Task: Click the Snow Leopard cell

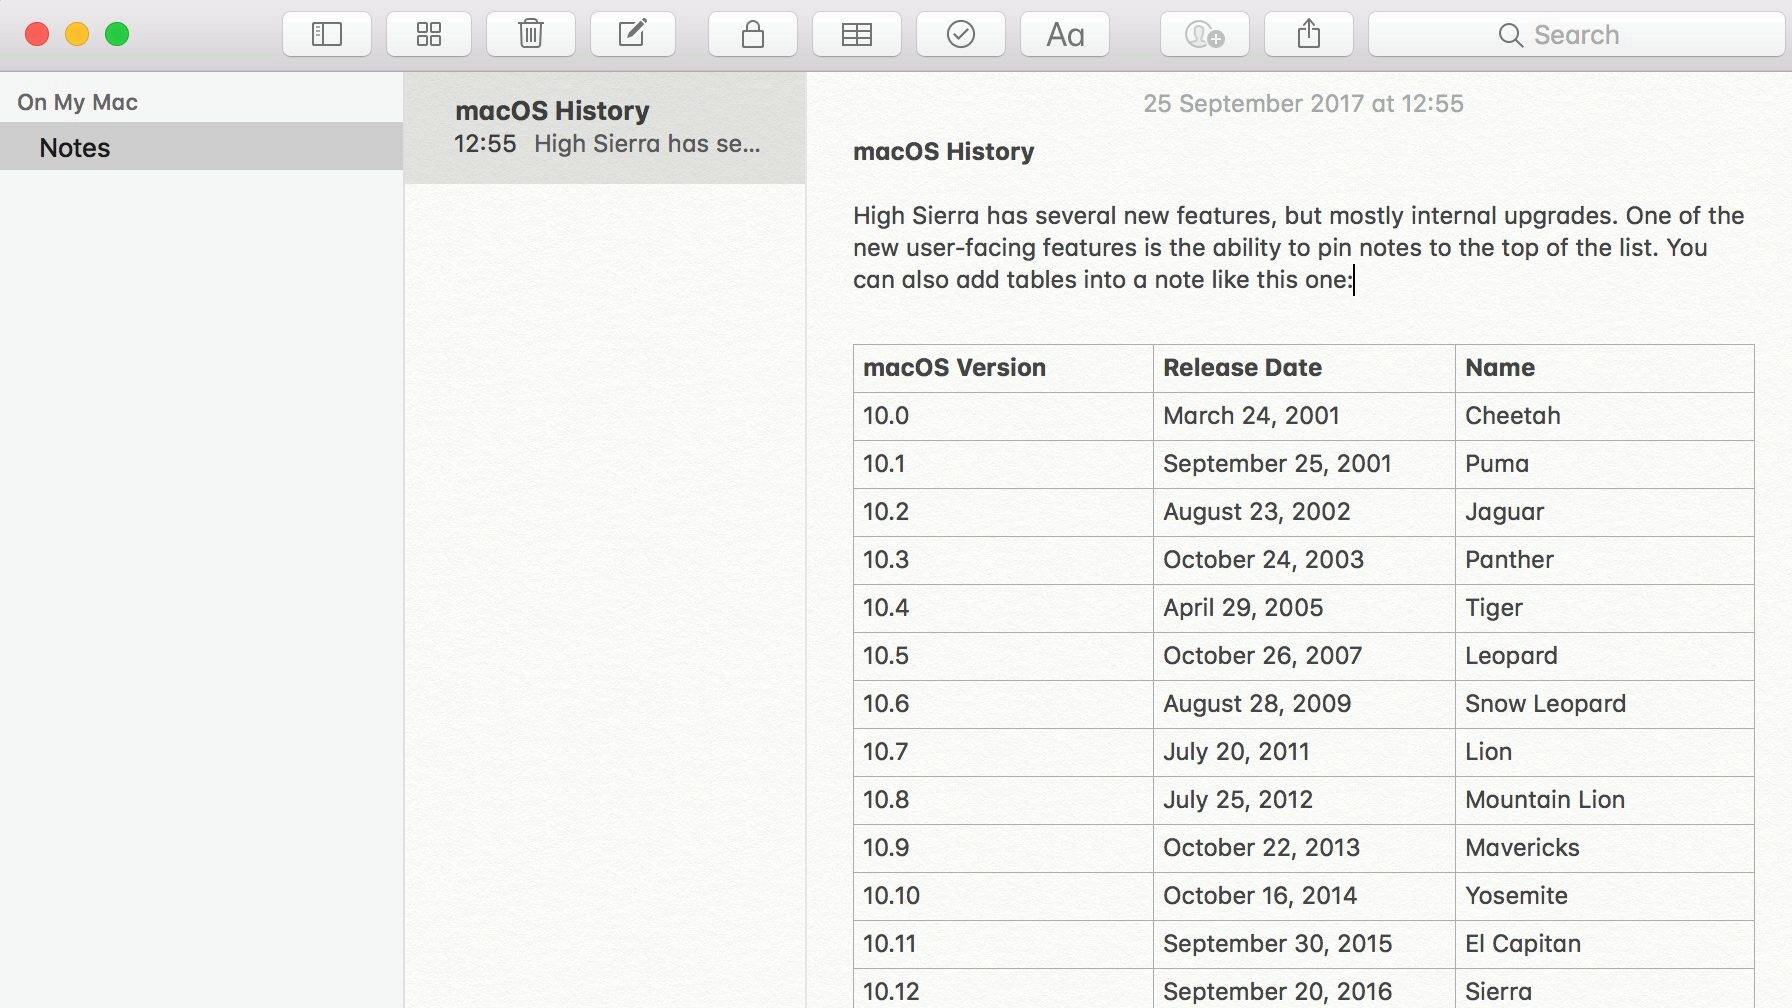Action: [x=1605, y=704]
